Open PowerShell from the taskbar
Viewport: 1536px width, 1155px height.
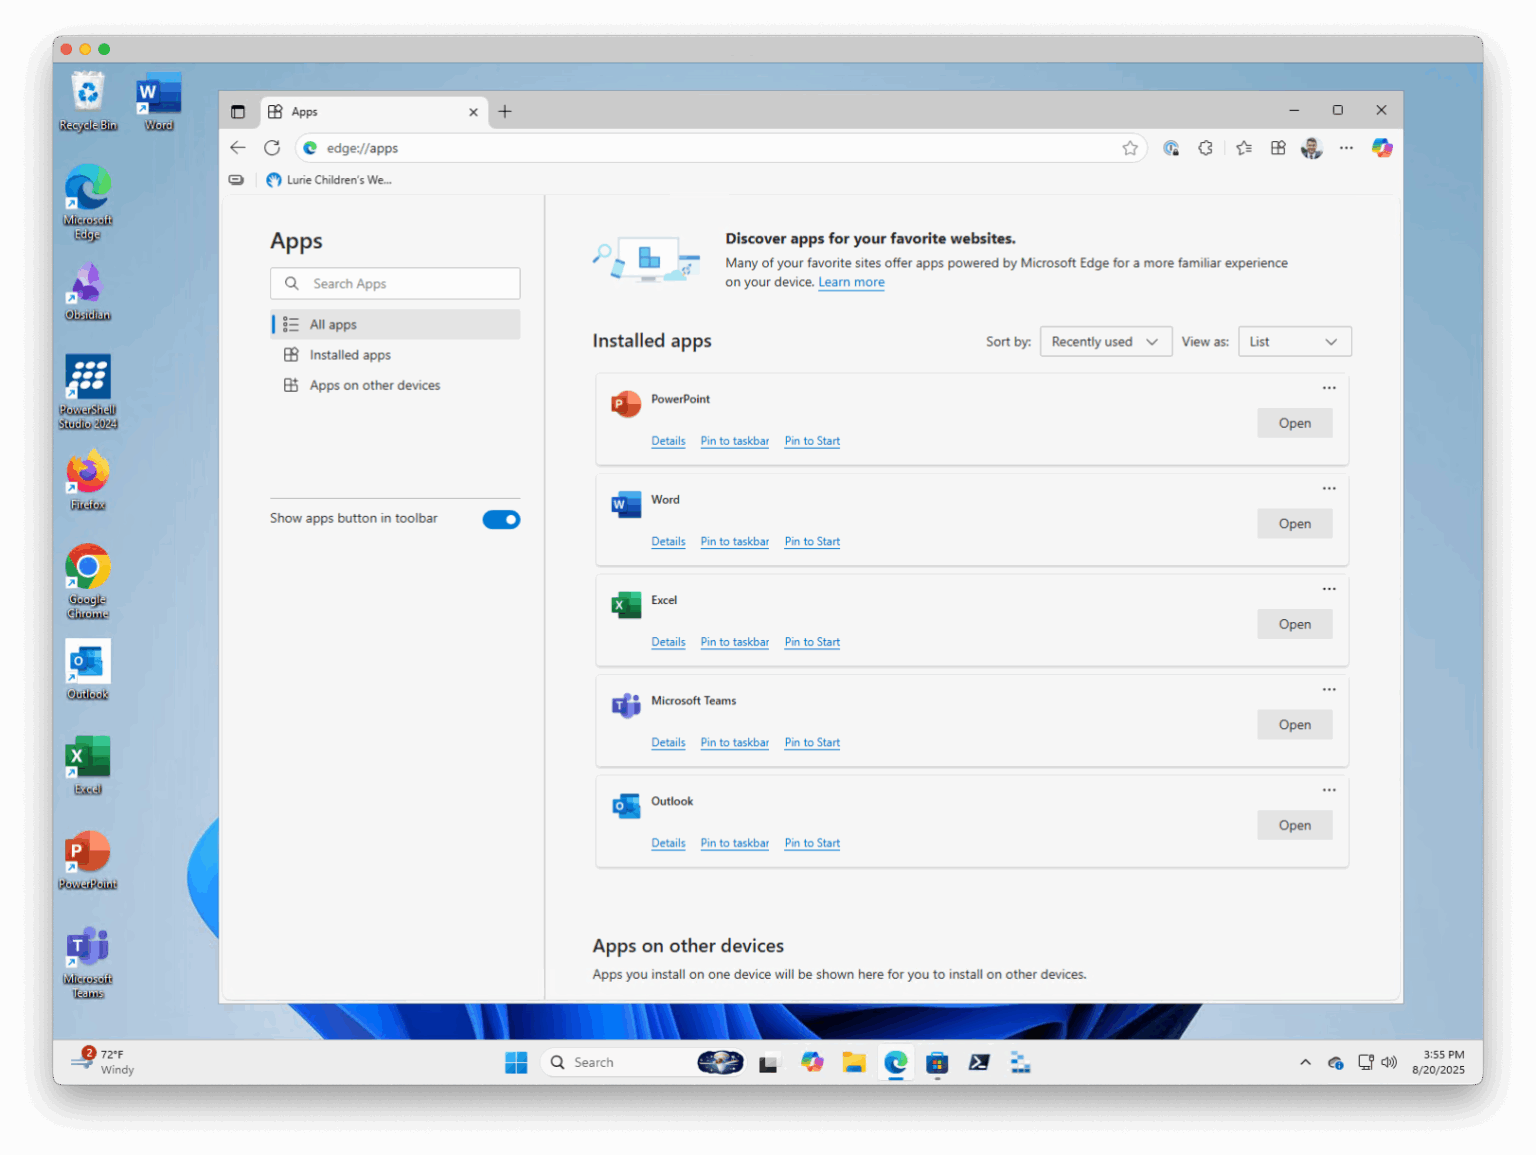(x=979, y=1062)
